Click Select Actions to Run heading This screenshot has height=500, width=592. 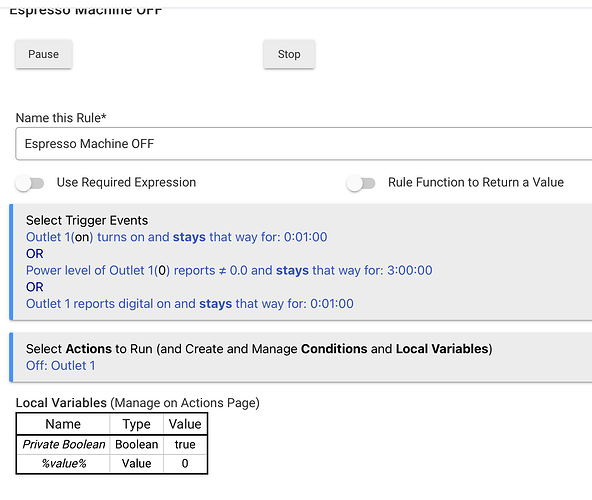point(259,349)
